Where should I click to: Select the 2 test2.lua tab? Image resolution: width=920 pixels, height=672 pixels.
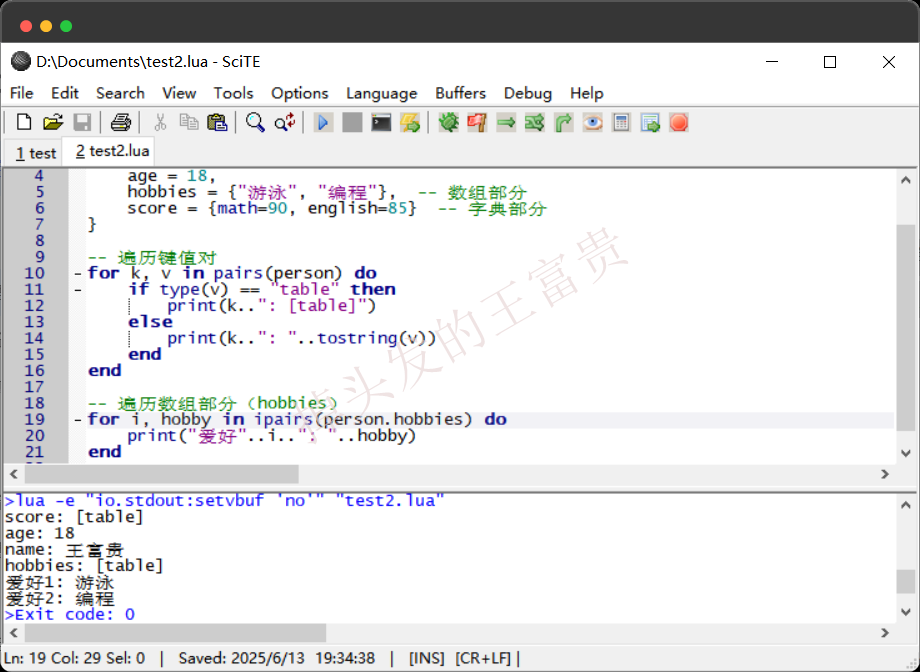(x=109, y=151)
